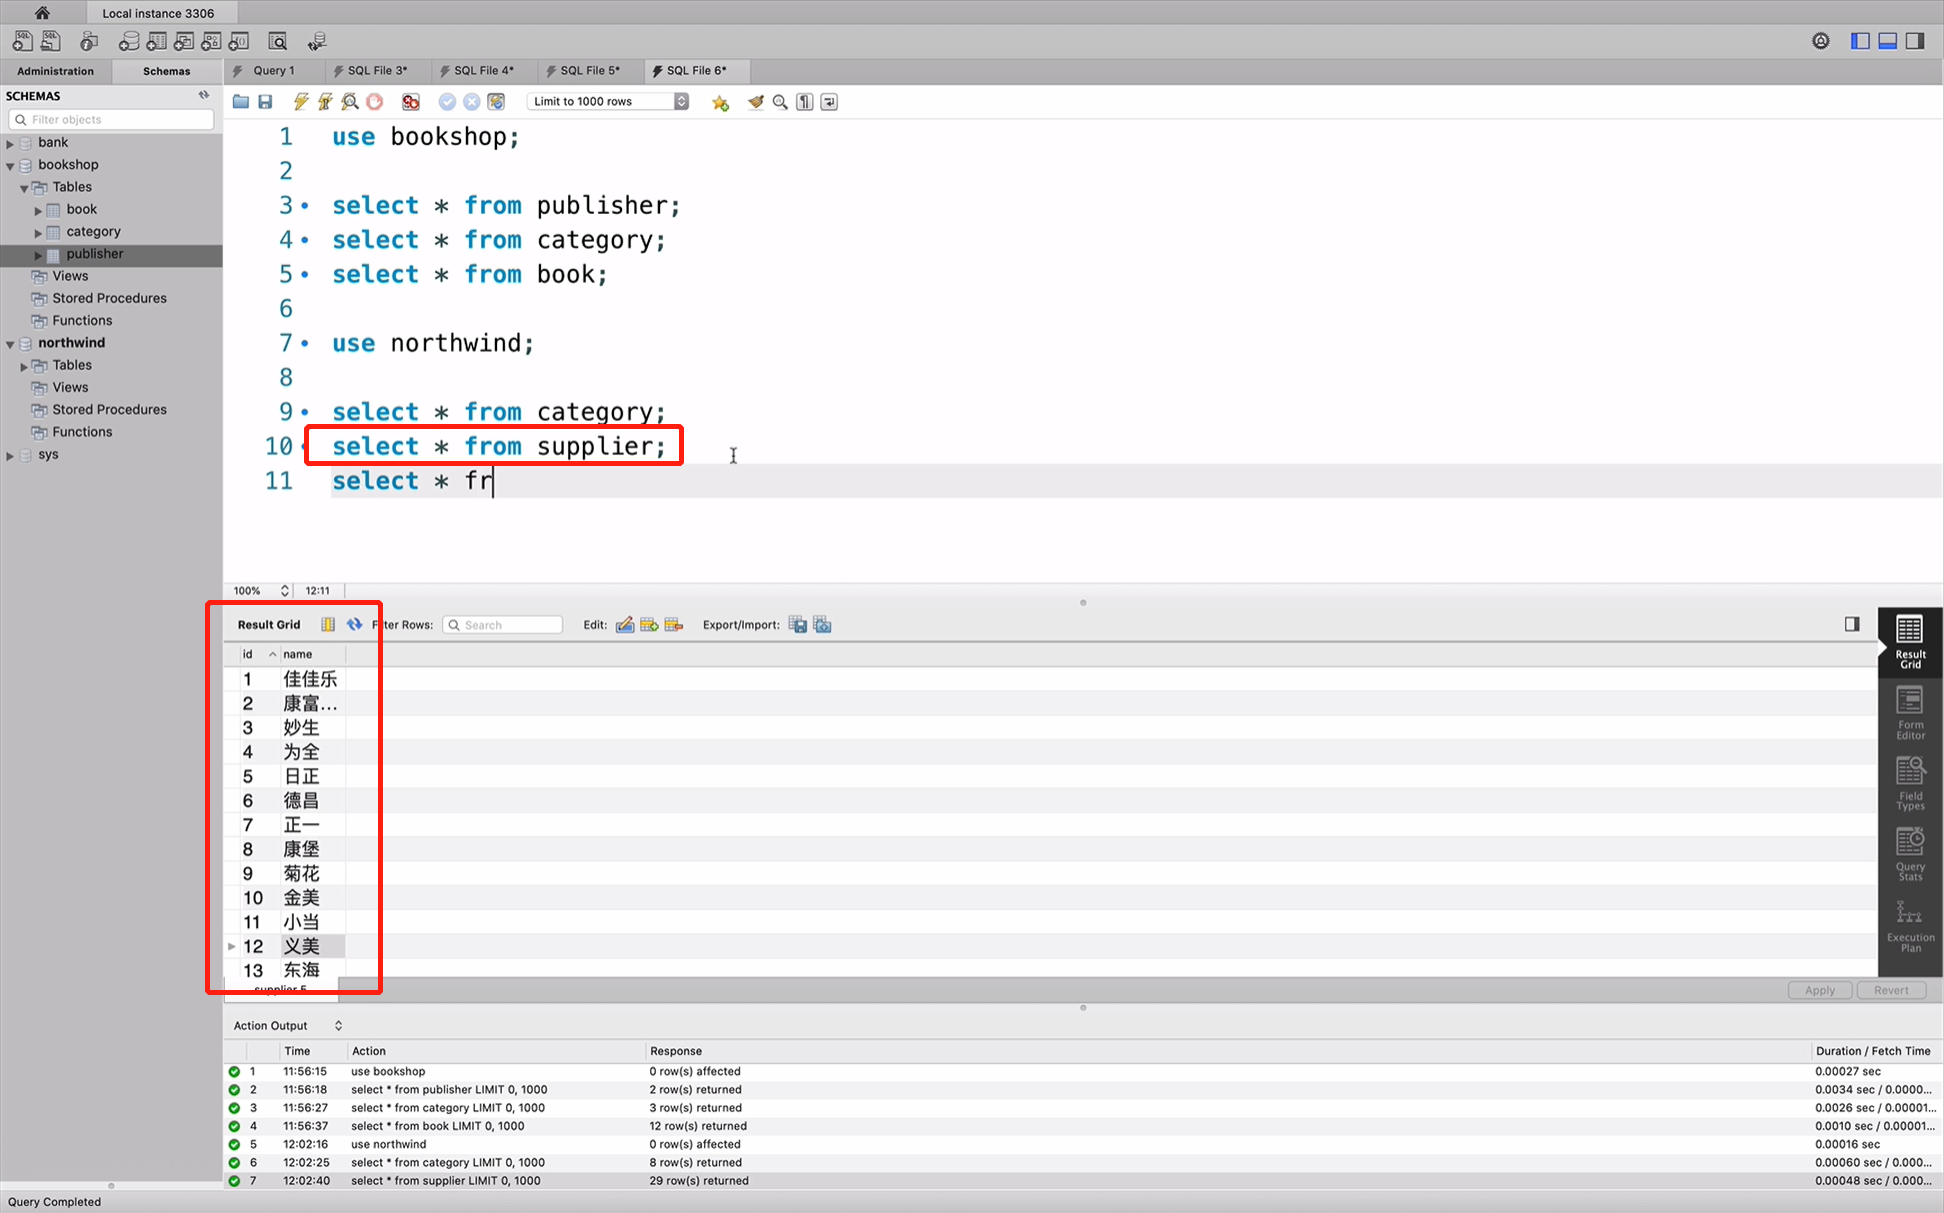Switch to the SQL File 6 tab
Screen dimensions: 1944x1213
(x=693, y=70)
